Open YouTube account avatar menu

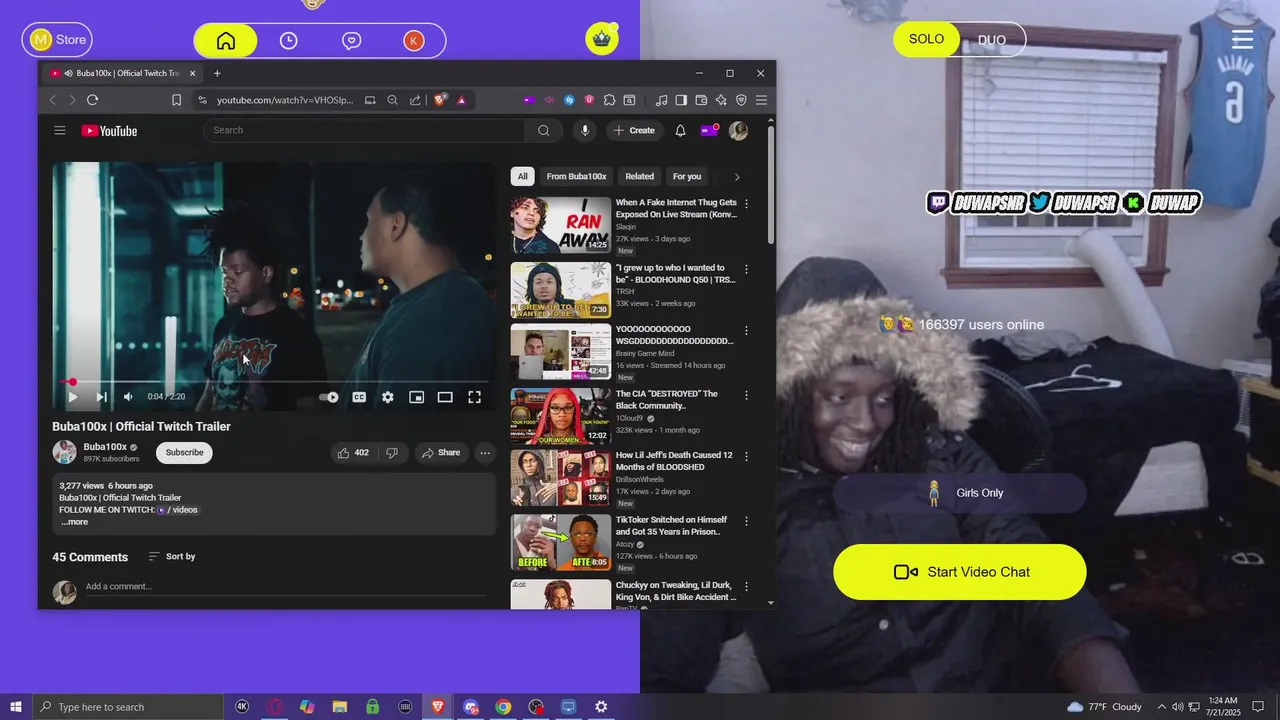(x=738, y=130)
